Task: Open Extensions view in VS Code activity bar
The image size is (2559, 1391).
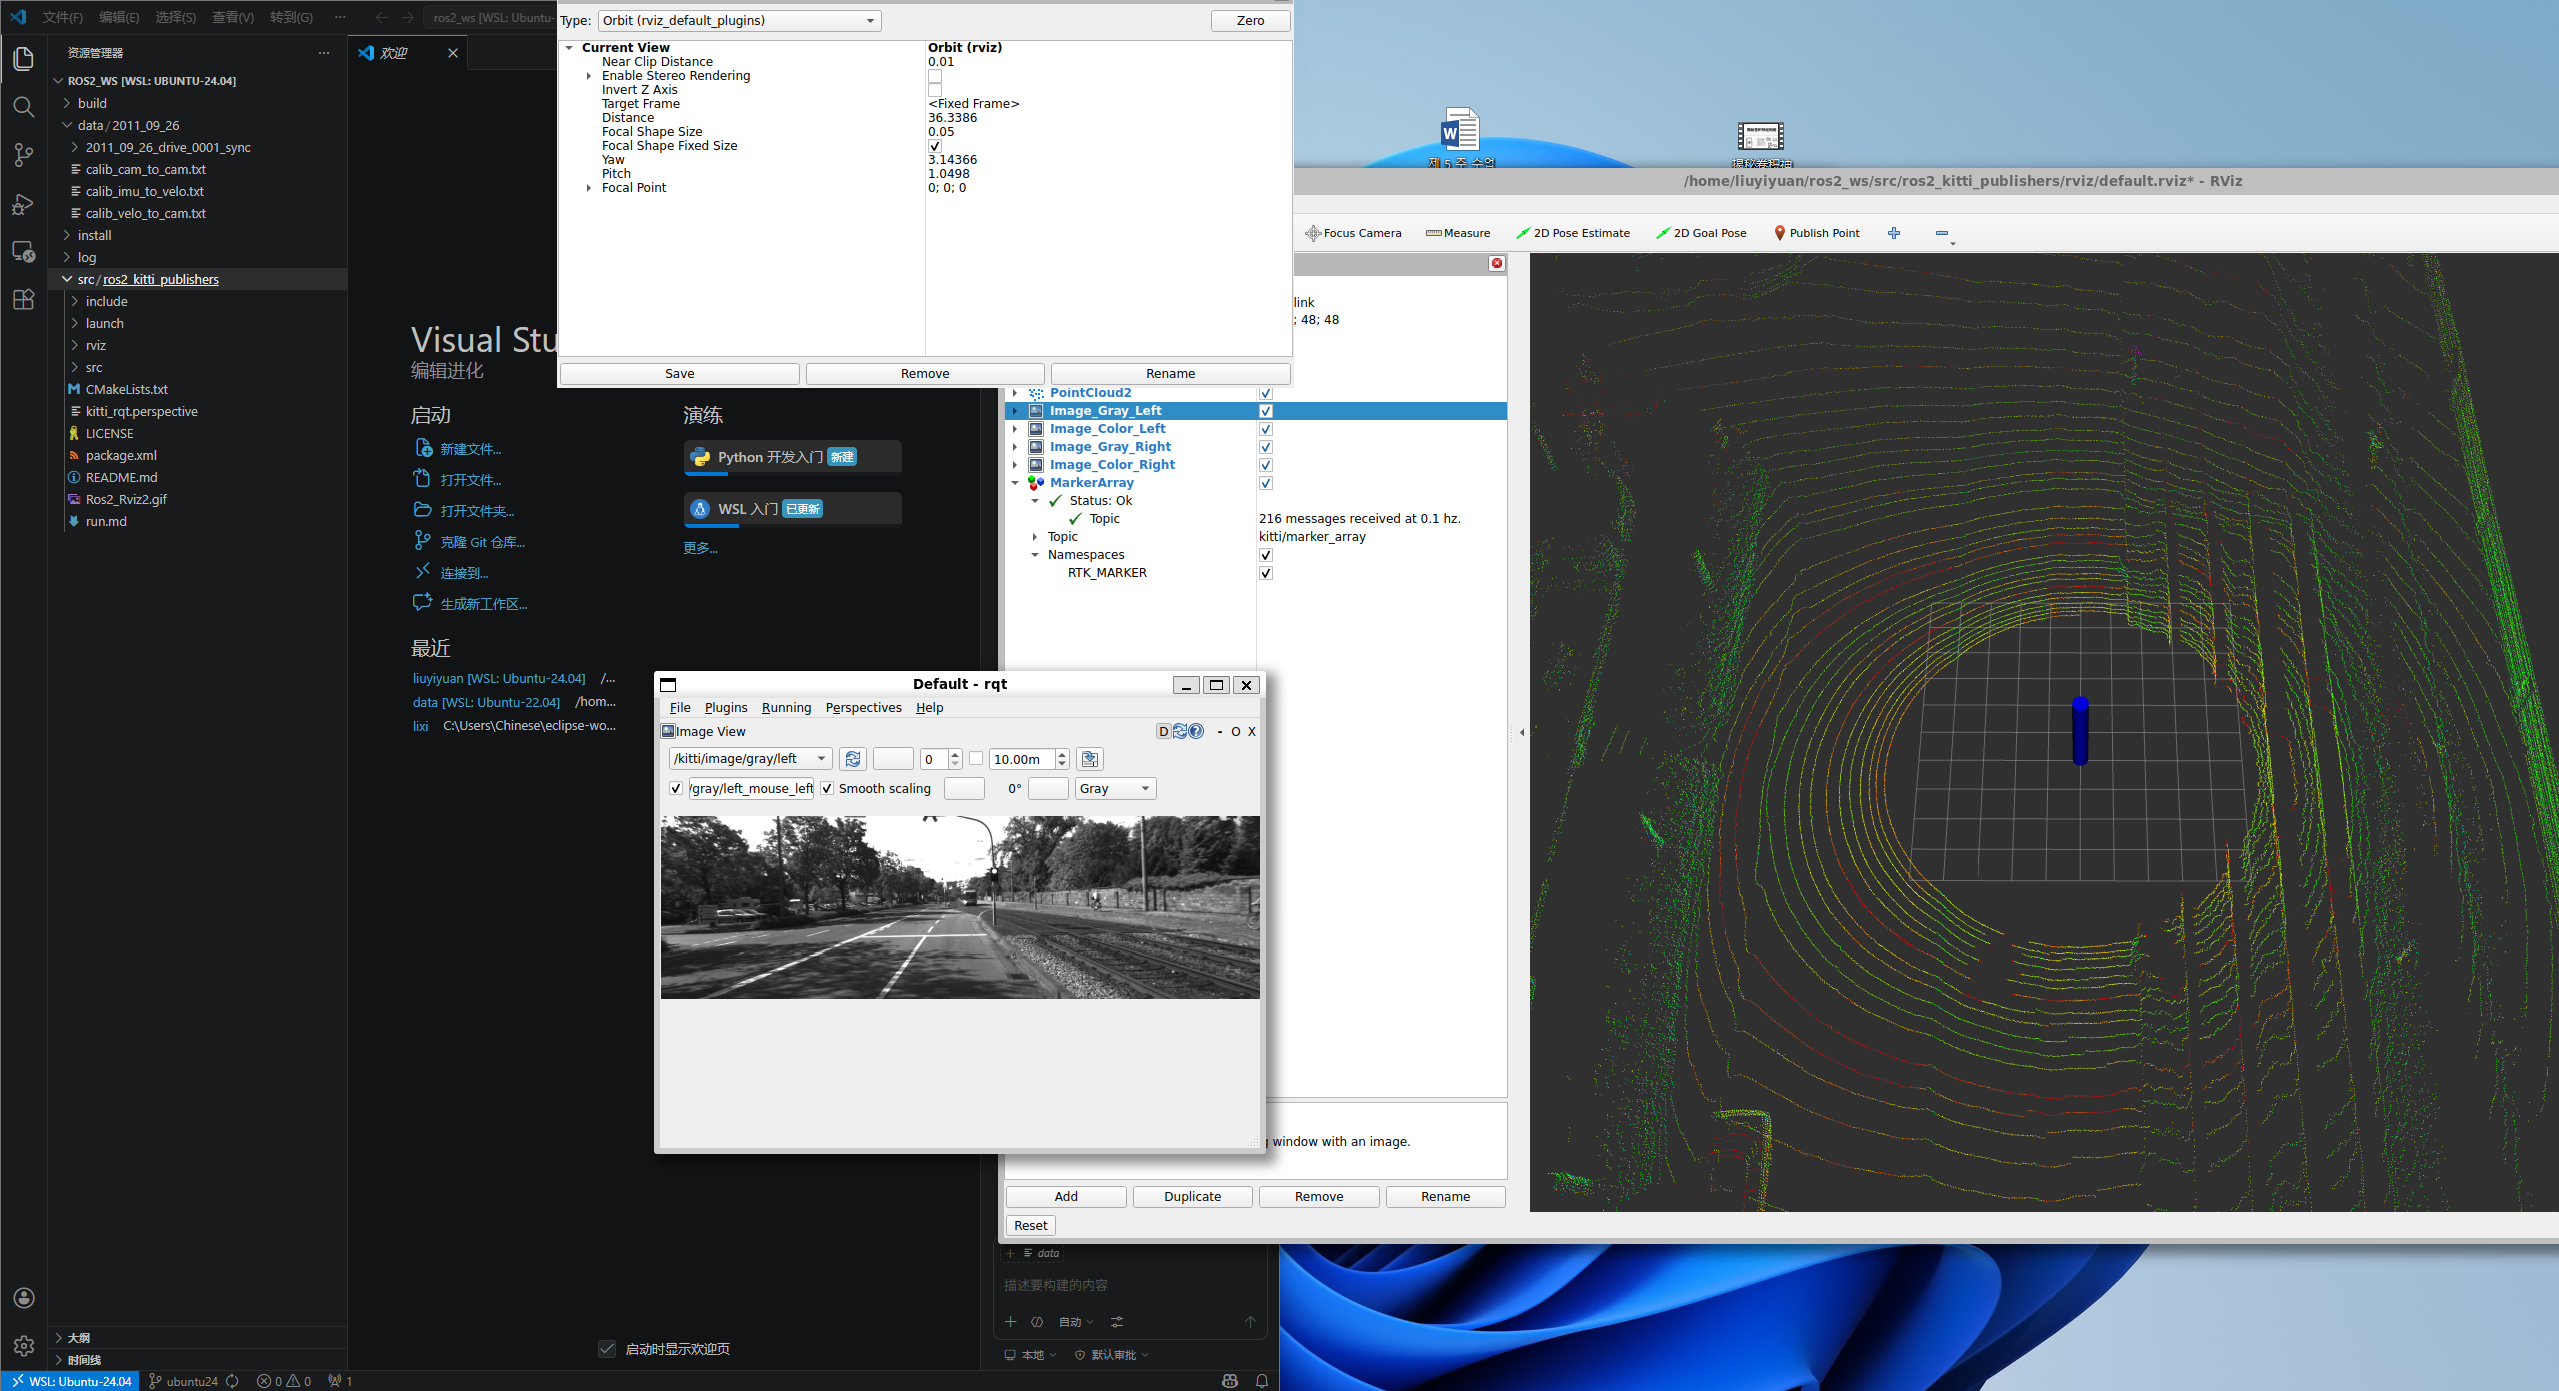Action: click(x=24, y=299)
